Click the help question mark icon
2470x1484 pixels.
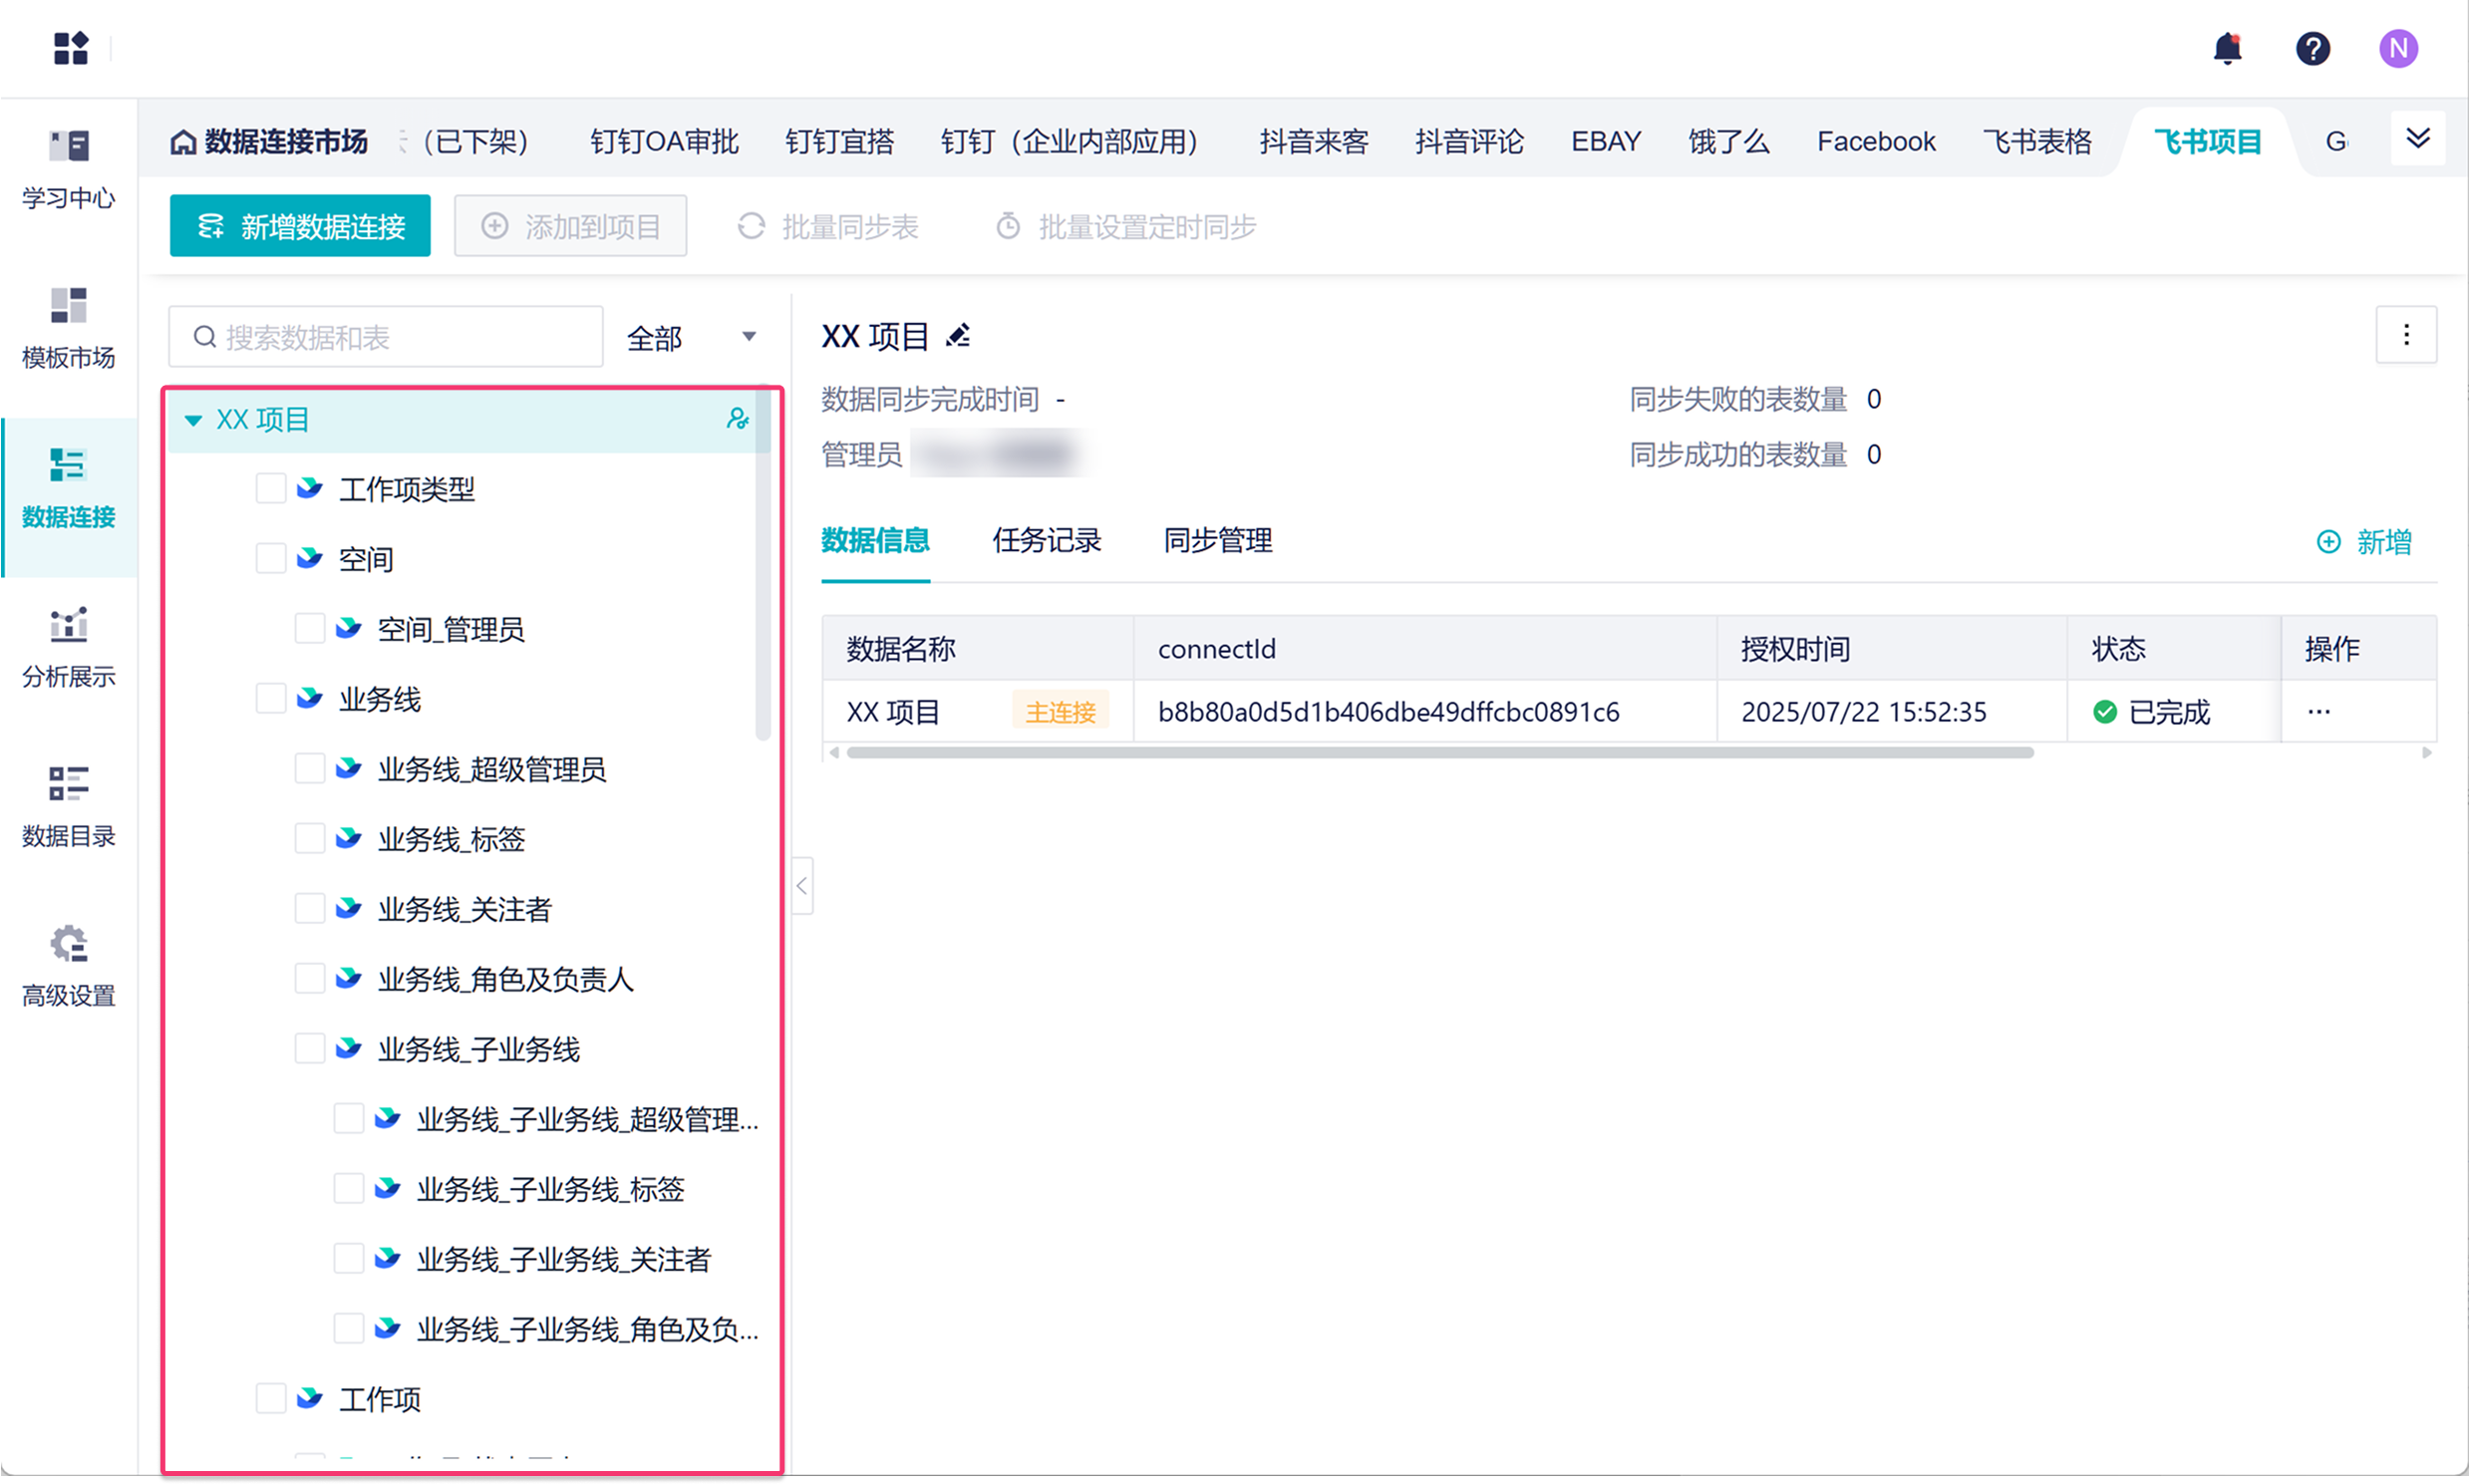pos(2312,48)
